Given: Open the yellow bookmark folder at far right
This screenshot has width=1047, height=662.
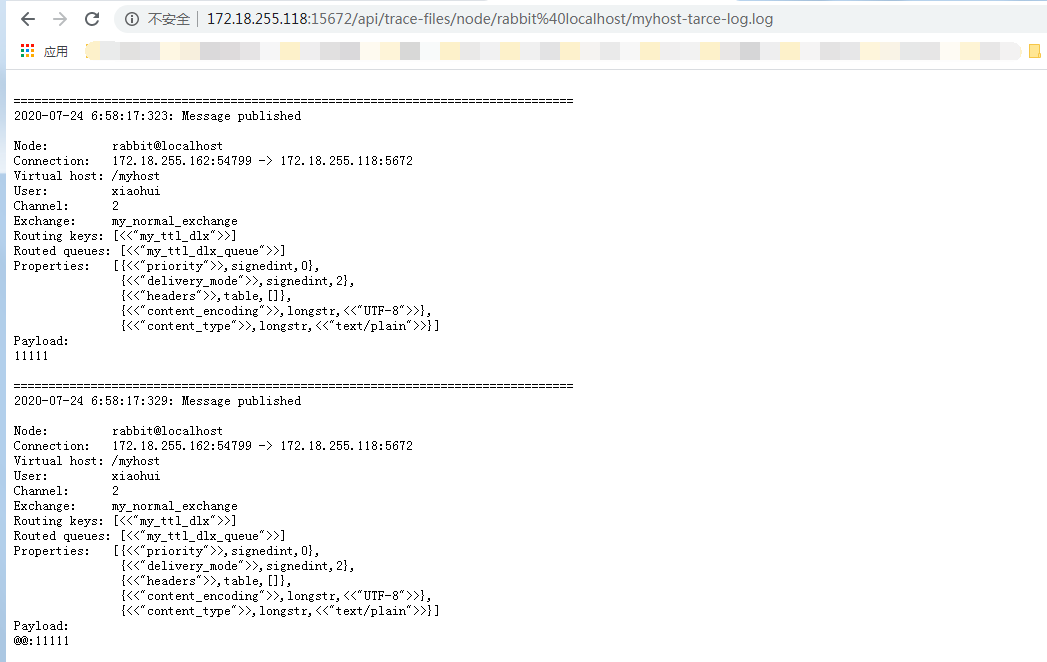Looking at the screenshot, I should pyautogui.click(x=1035, y=51).
